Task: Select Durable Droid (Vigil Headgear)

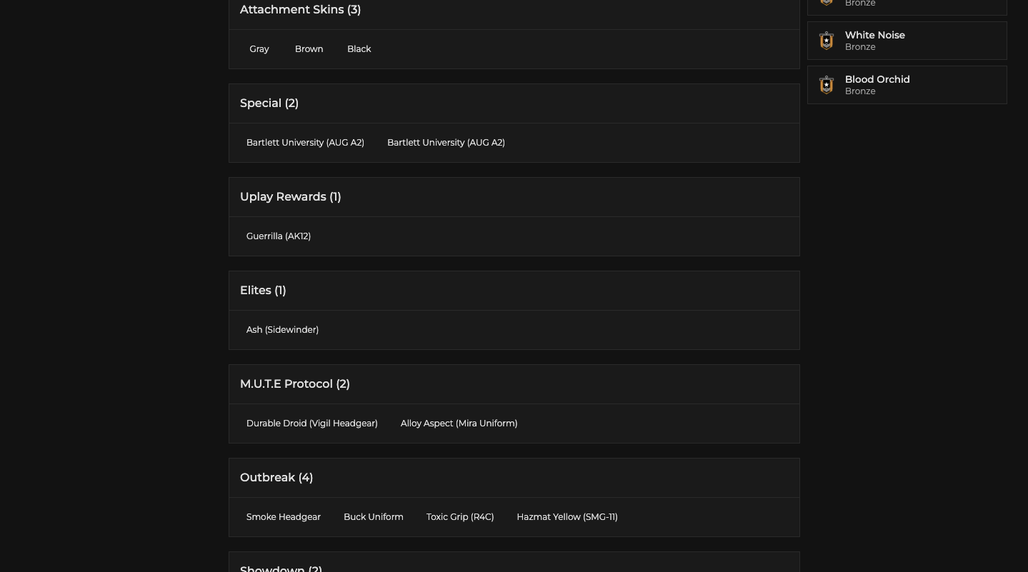Action: (311, 424)
